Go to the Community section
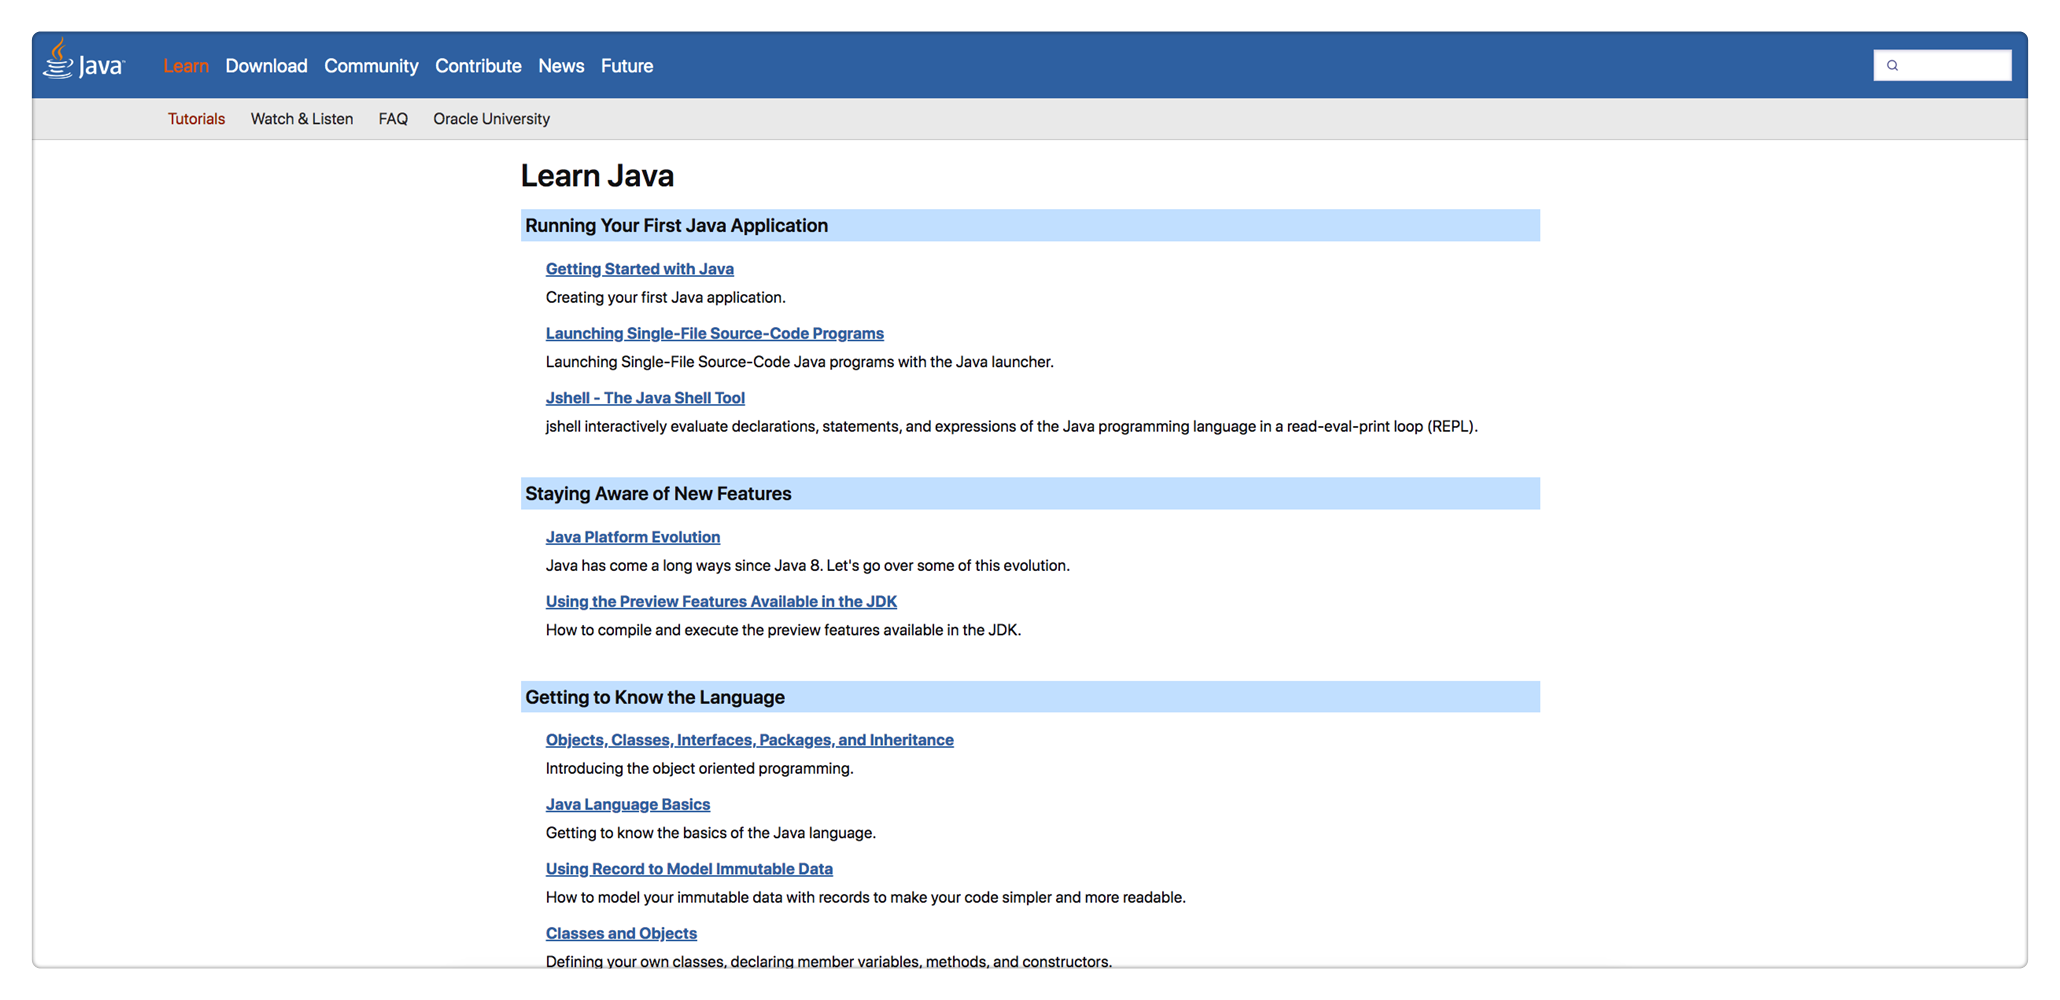This screenshot has height=1000, width=2060. [371, 66]
